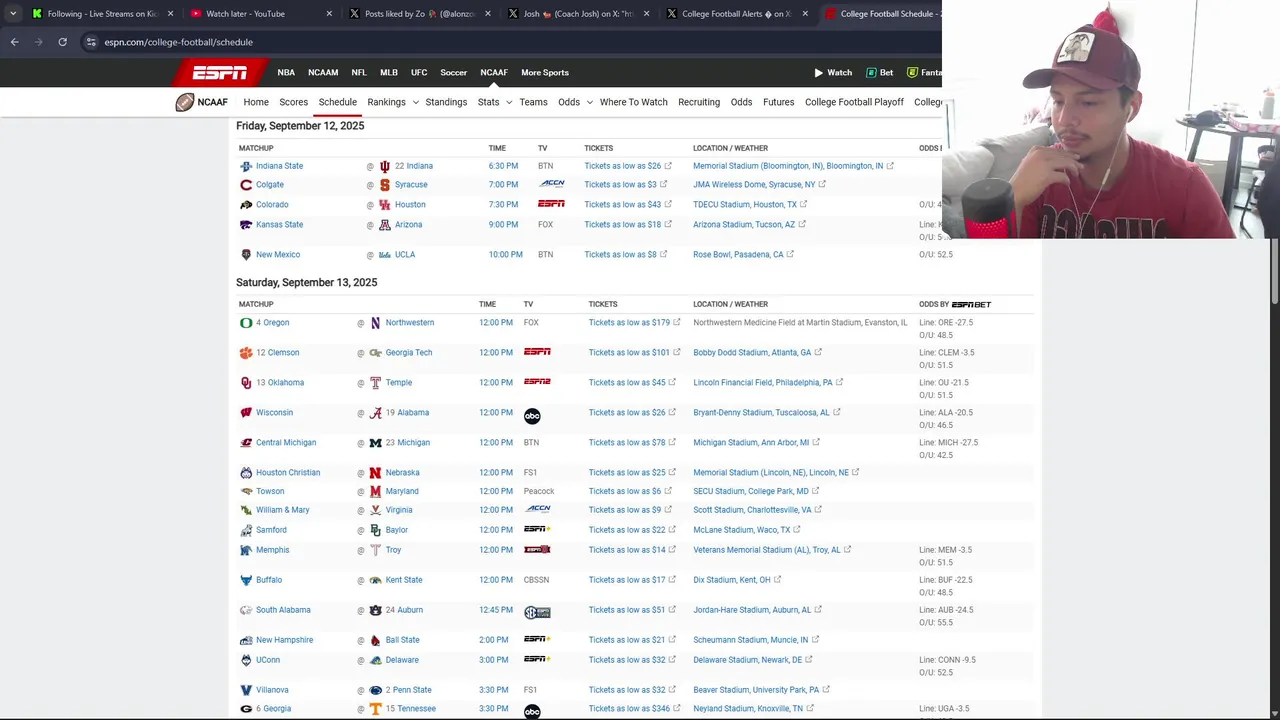Click 'Peacock' TV label for Towson game

[539, 492]
